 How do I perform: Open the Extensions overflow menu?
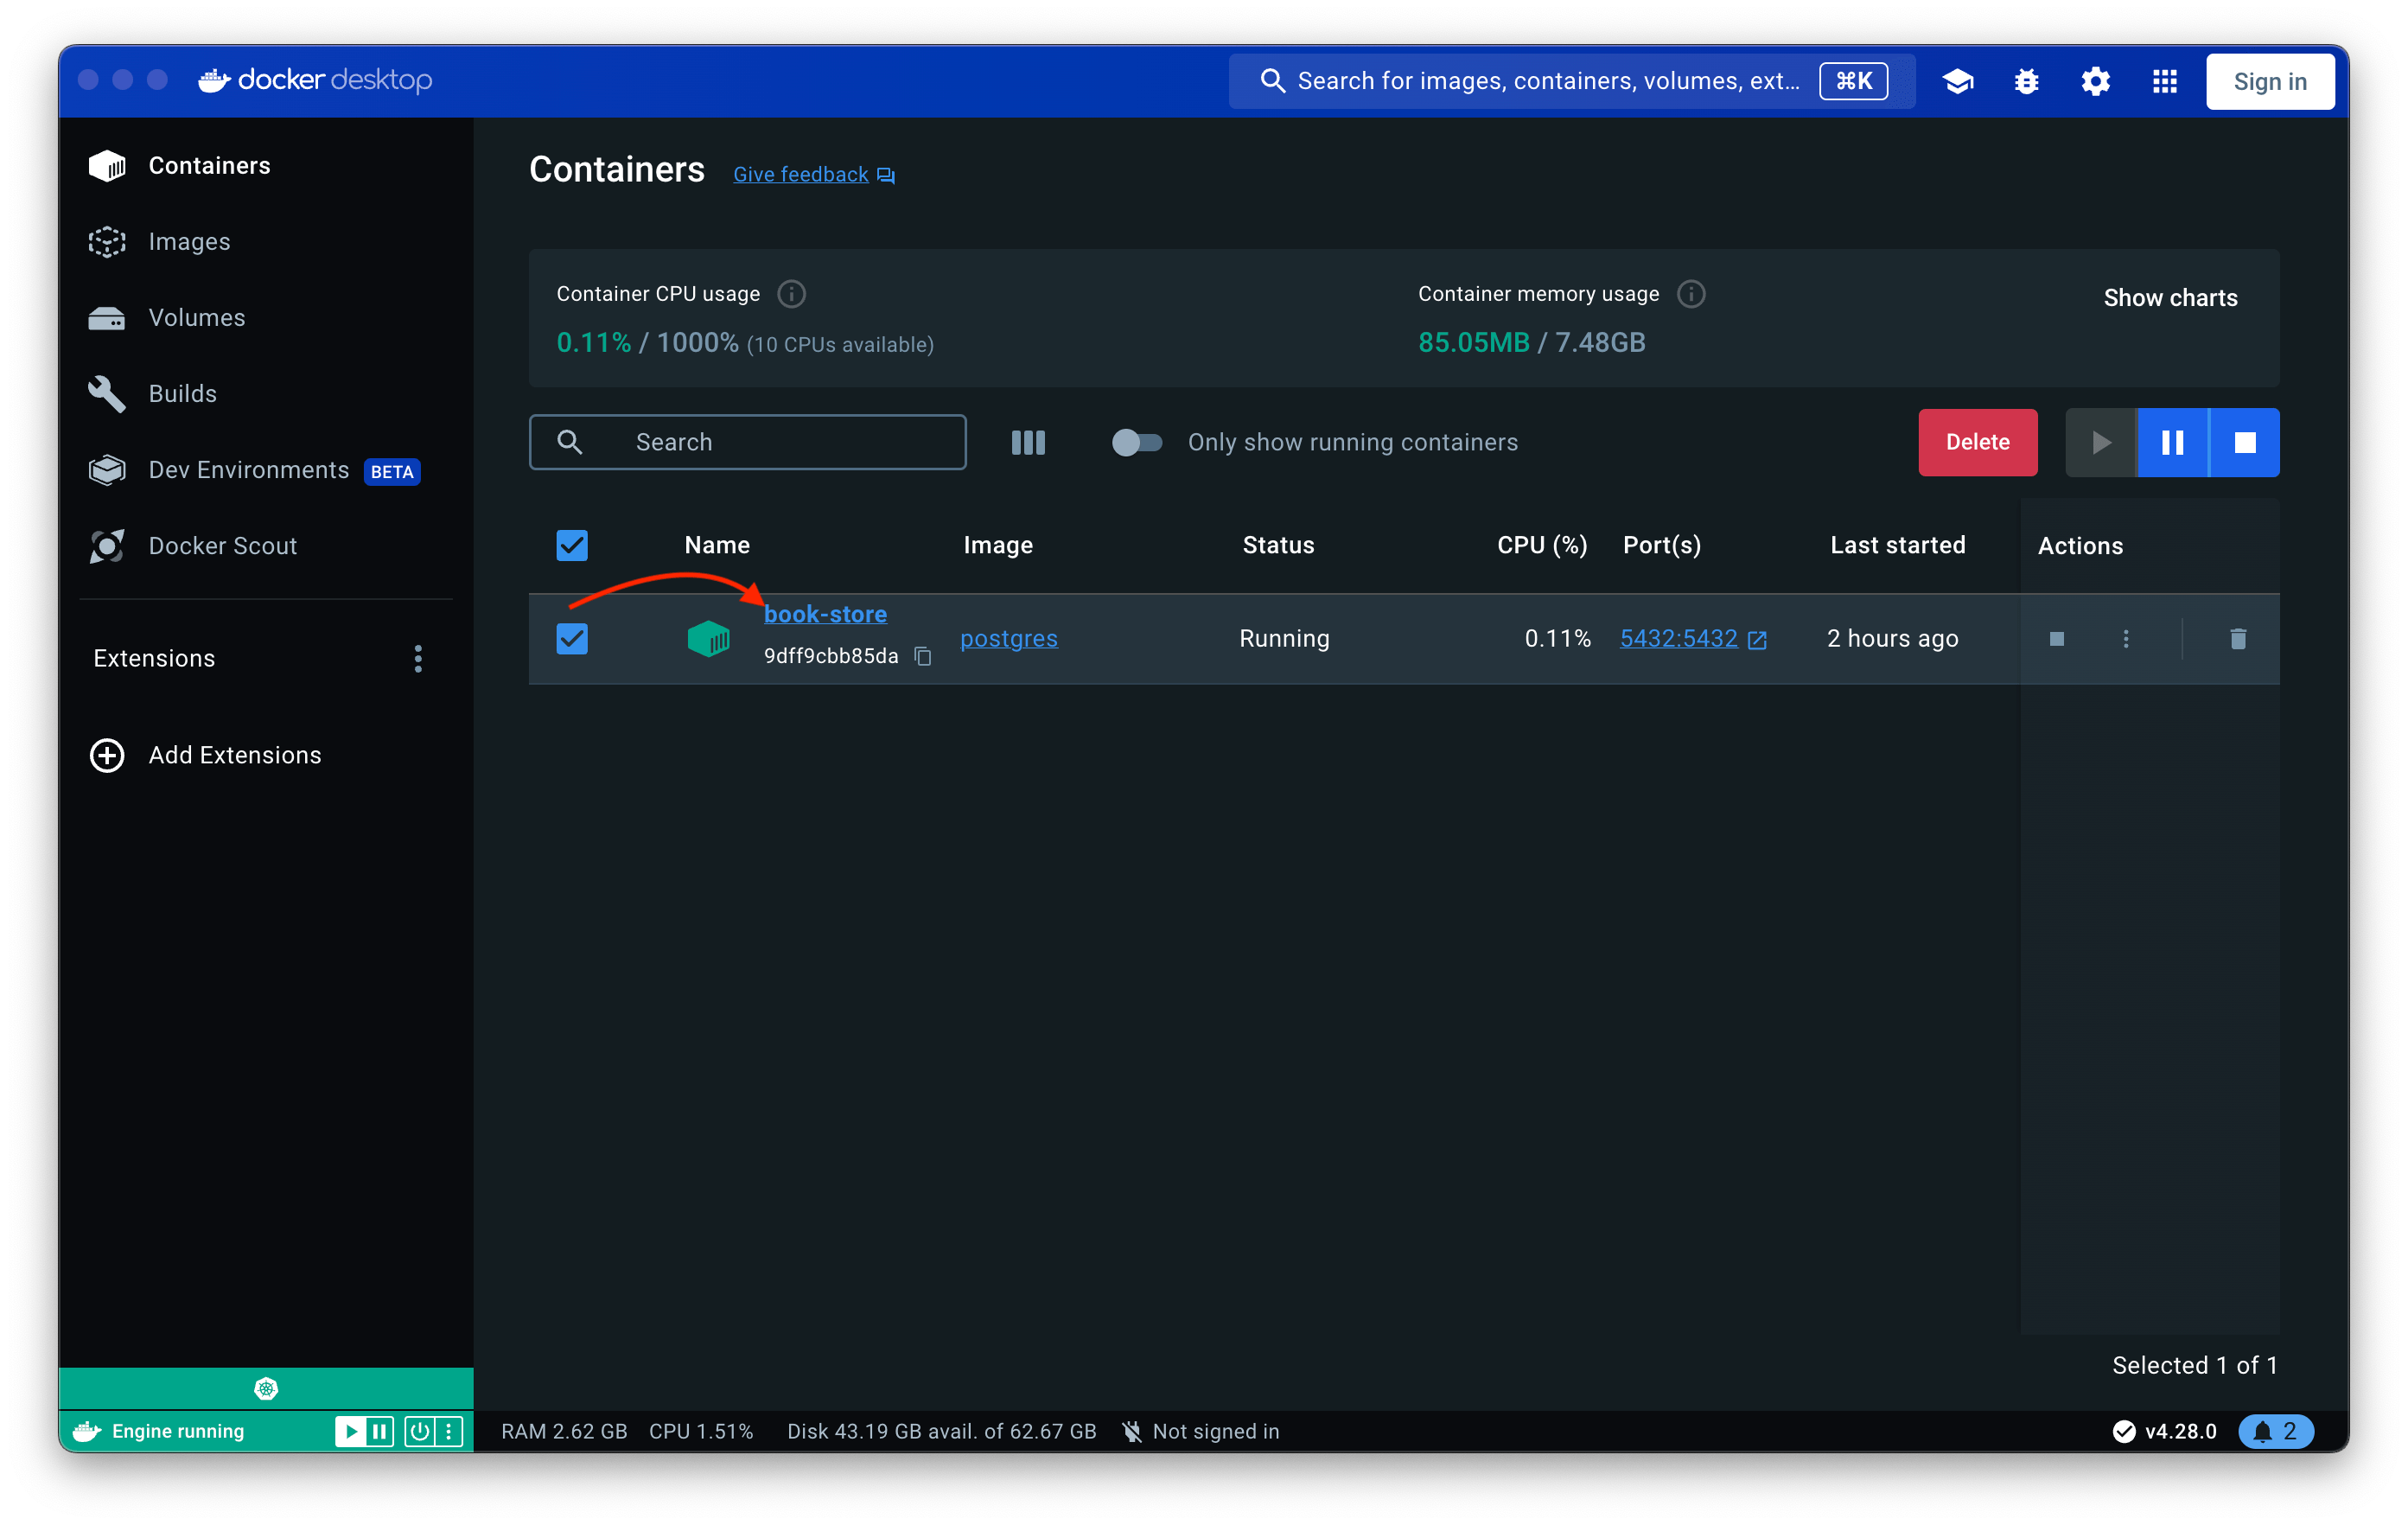(418, 658)
